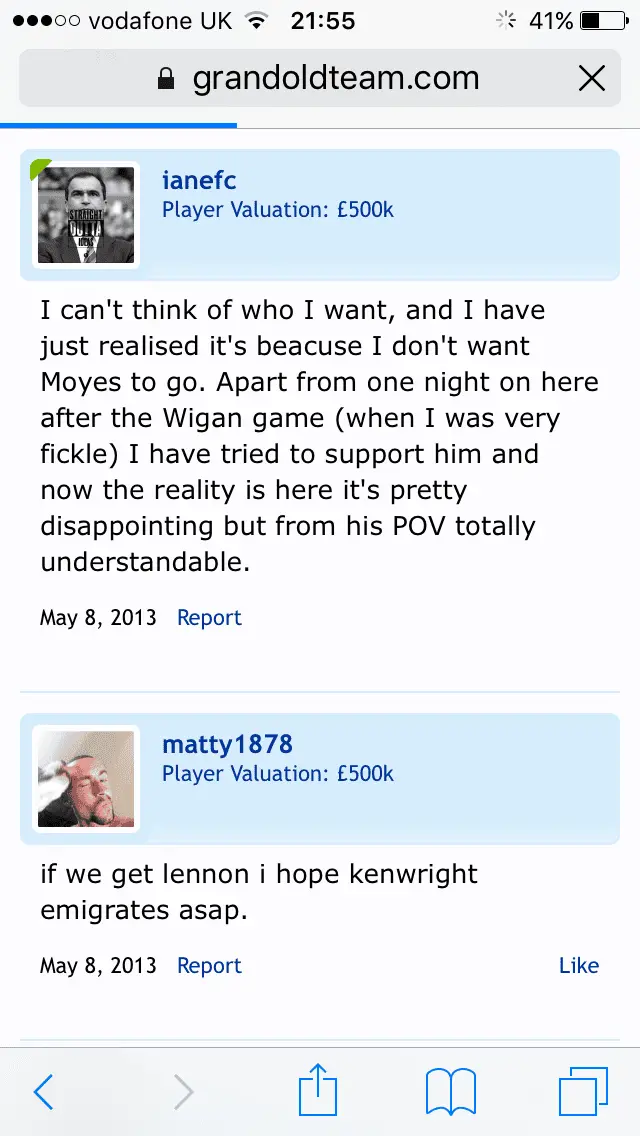Open matty1878's profile avatar
This screenshot has width=640, height=1136.
point(86,779)
